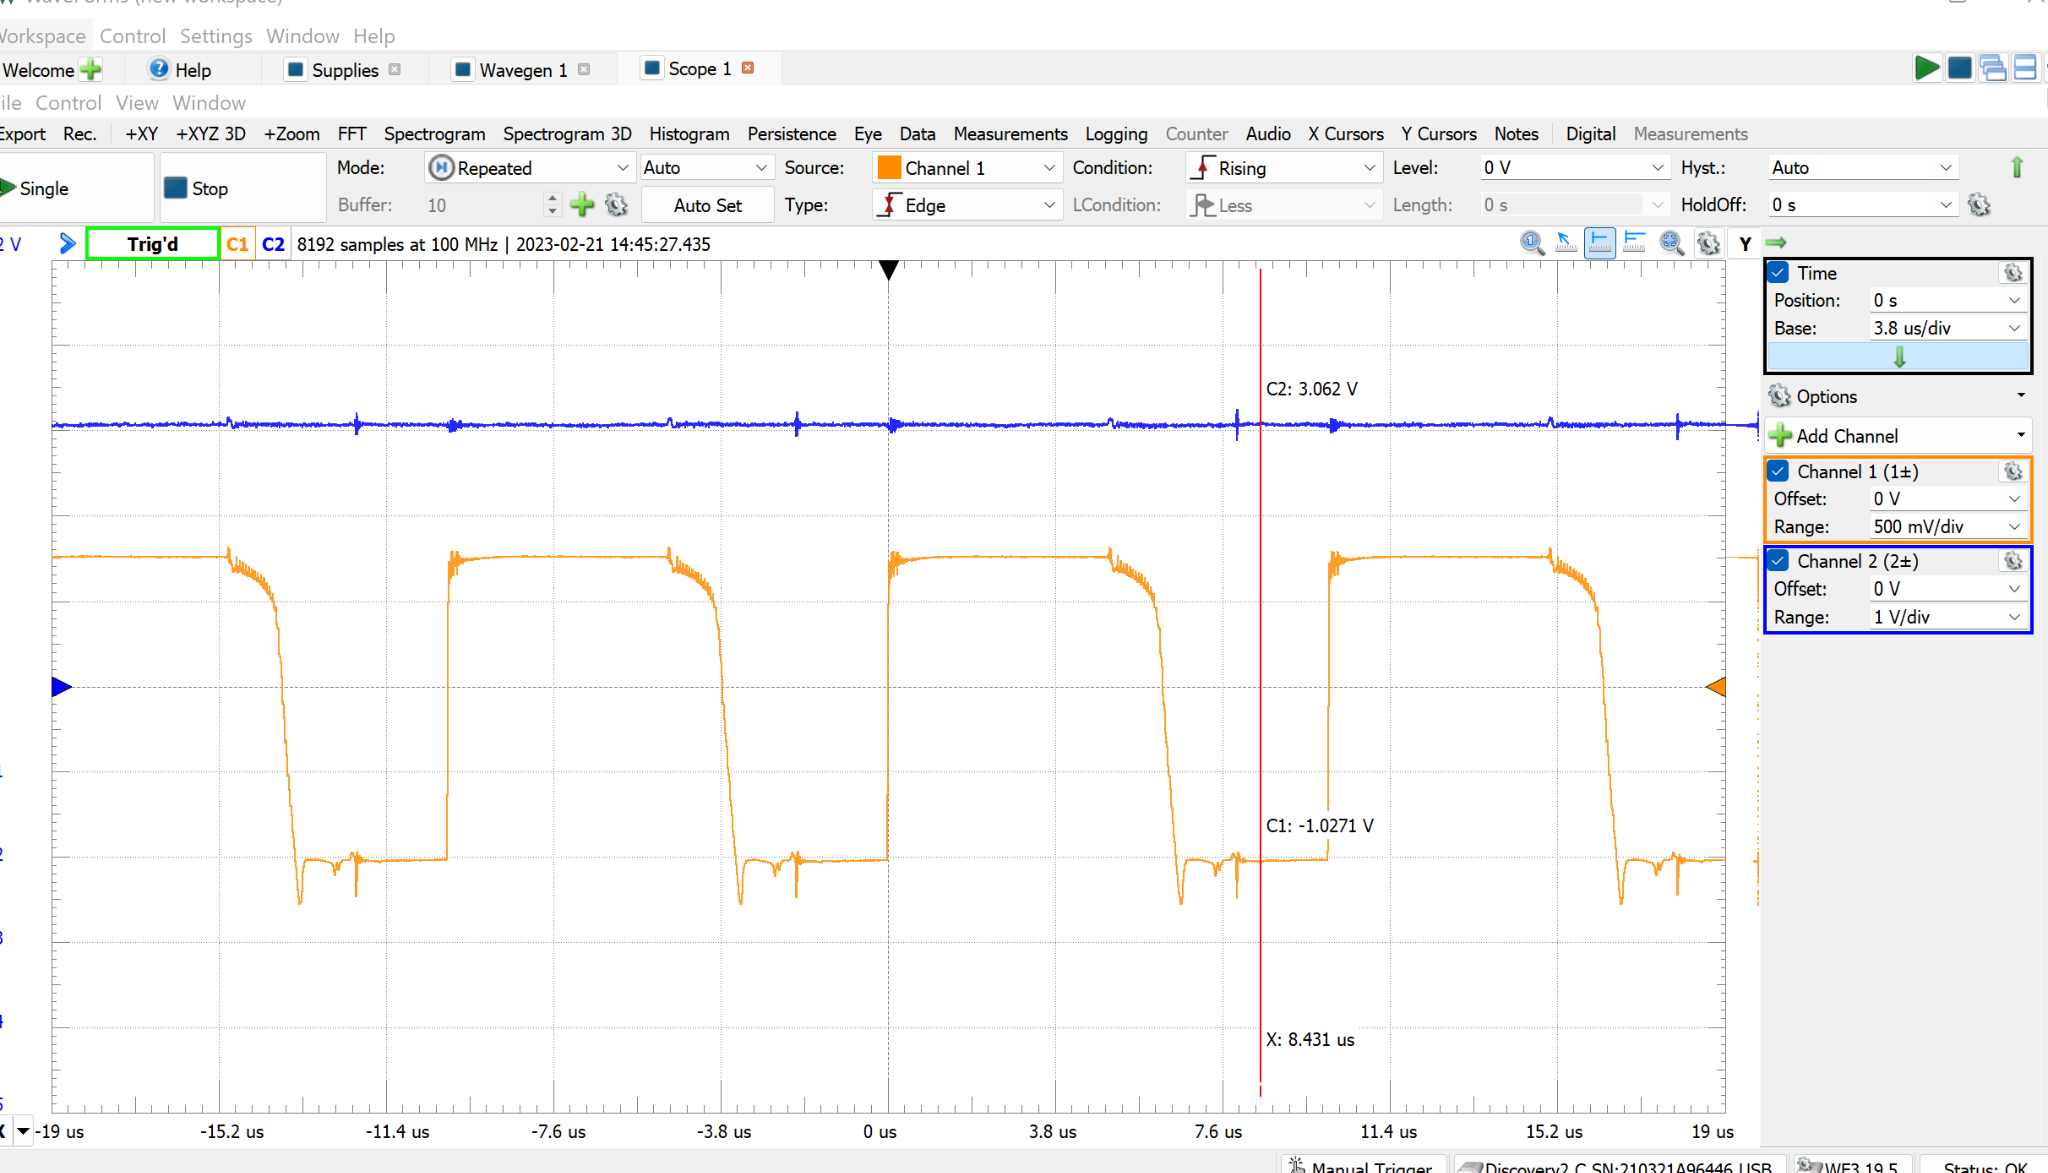Click the Stop all instruments icon
This screenshot has width=2048, height=1173.
pos(1960,68)
